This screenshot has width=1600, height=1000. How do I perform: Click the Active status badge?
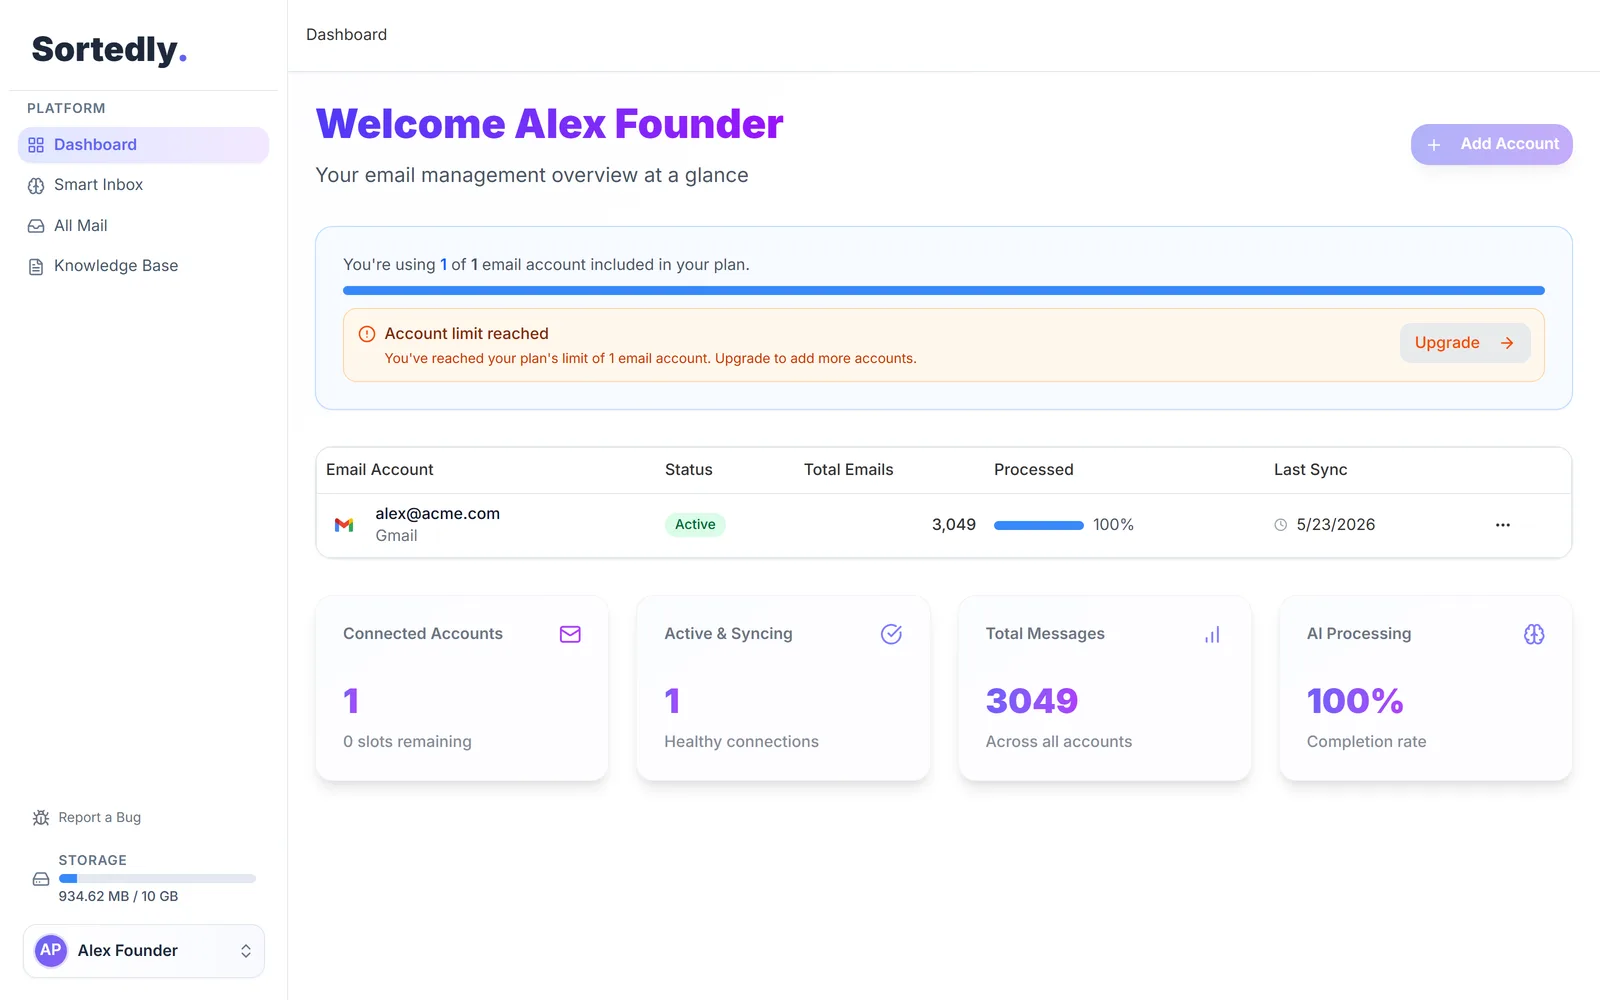click(x=695, y=525)
